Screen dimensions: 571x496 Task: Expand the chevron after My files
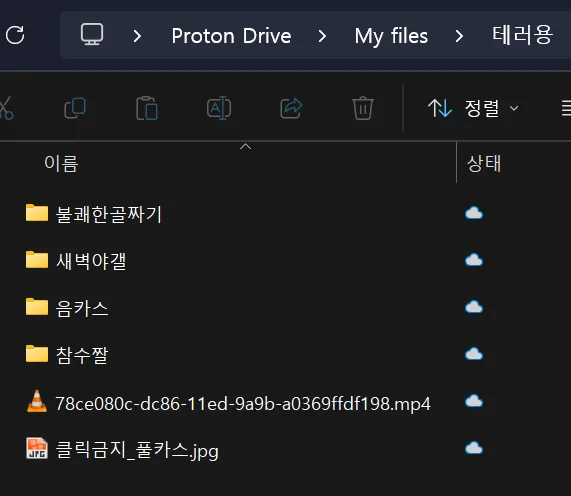tap(459, 36)
